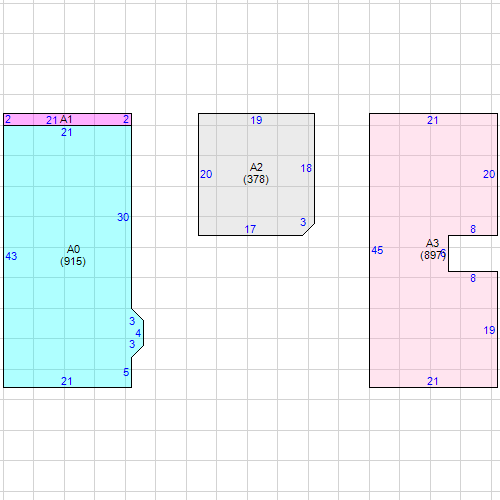Click the 5 dimension near A0's bottom right

coord(126,372)
